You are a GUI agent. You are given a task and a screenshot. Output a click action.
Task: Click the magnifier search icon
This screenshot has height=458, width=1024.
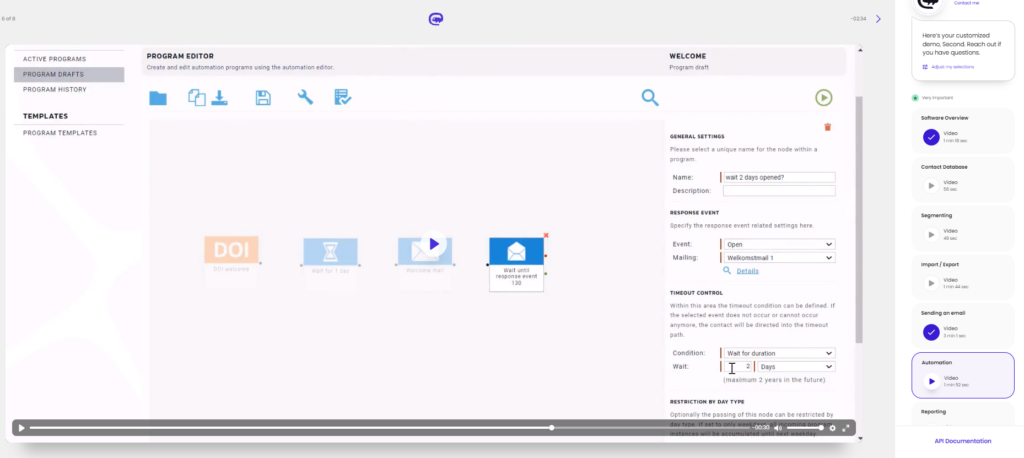650,98
